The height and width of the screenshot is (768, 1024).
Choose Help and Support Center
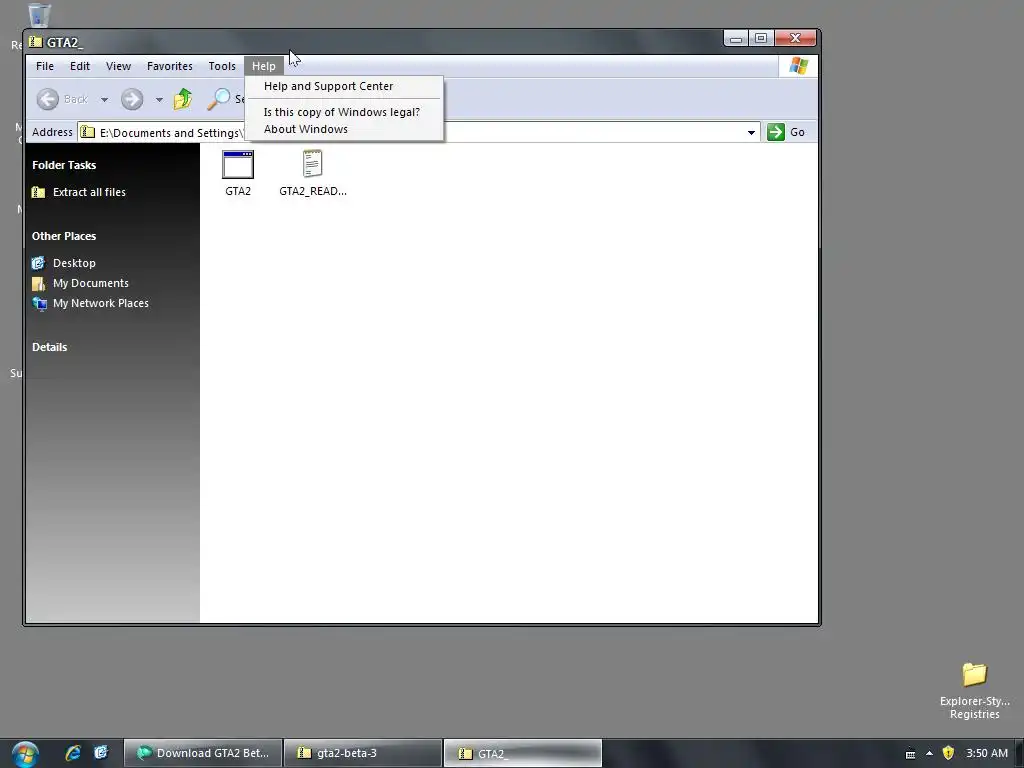344,86
